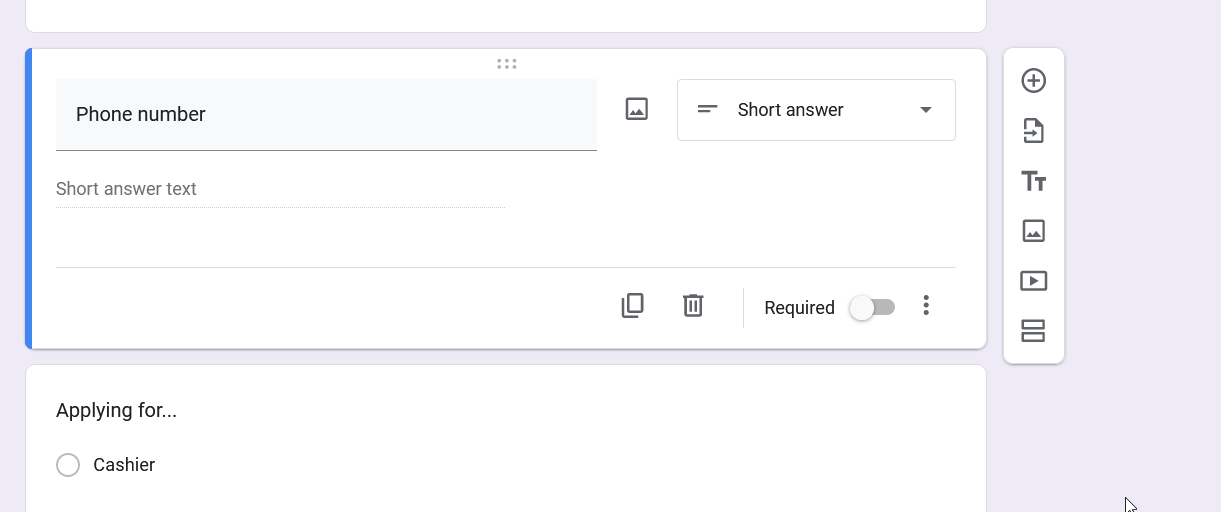Click Add image in the side toolbar
The height and width of the screenshot is (512, 1221).
coord(1033,231)
